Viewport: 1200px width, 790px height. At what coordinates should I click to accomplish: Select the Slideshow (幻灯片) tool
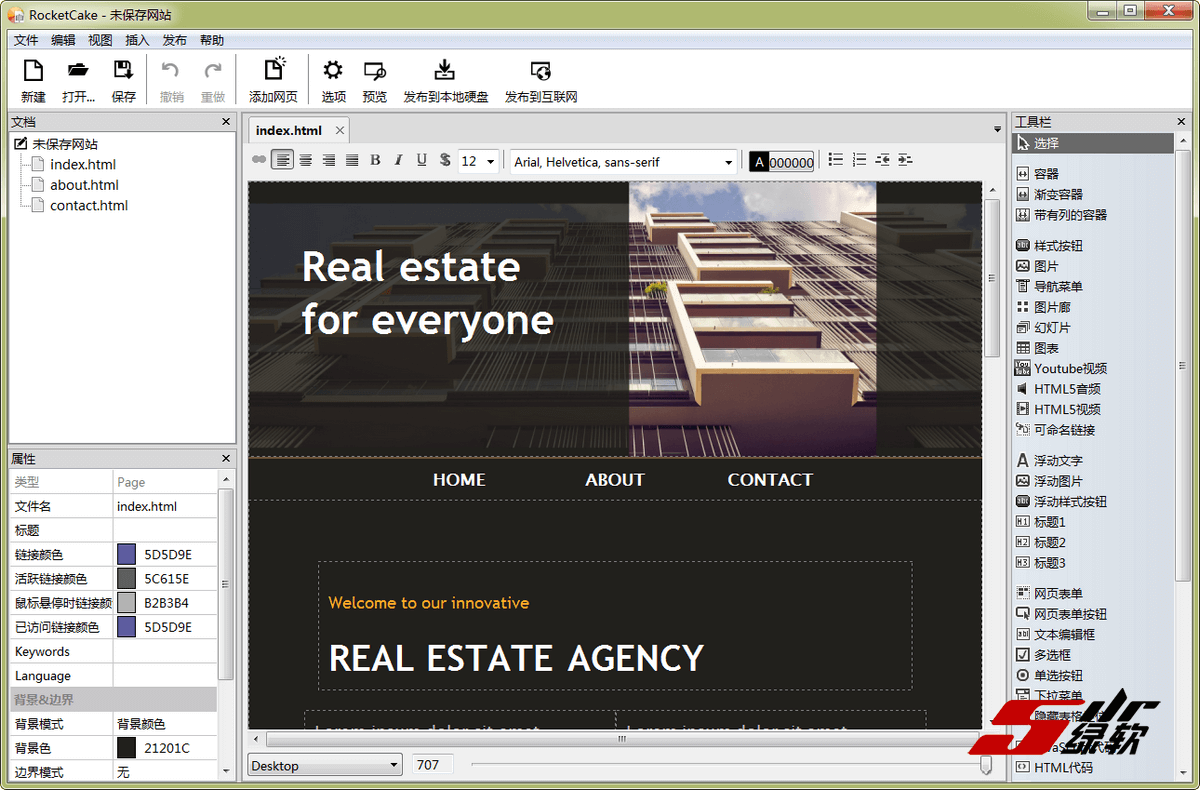pos(1051,327)
